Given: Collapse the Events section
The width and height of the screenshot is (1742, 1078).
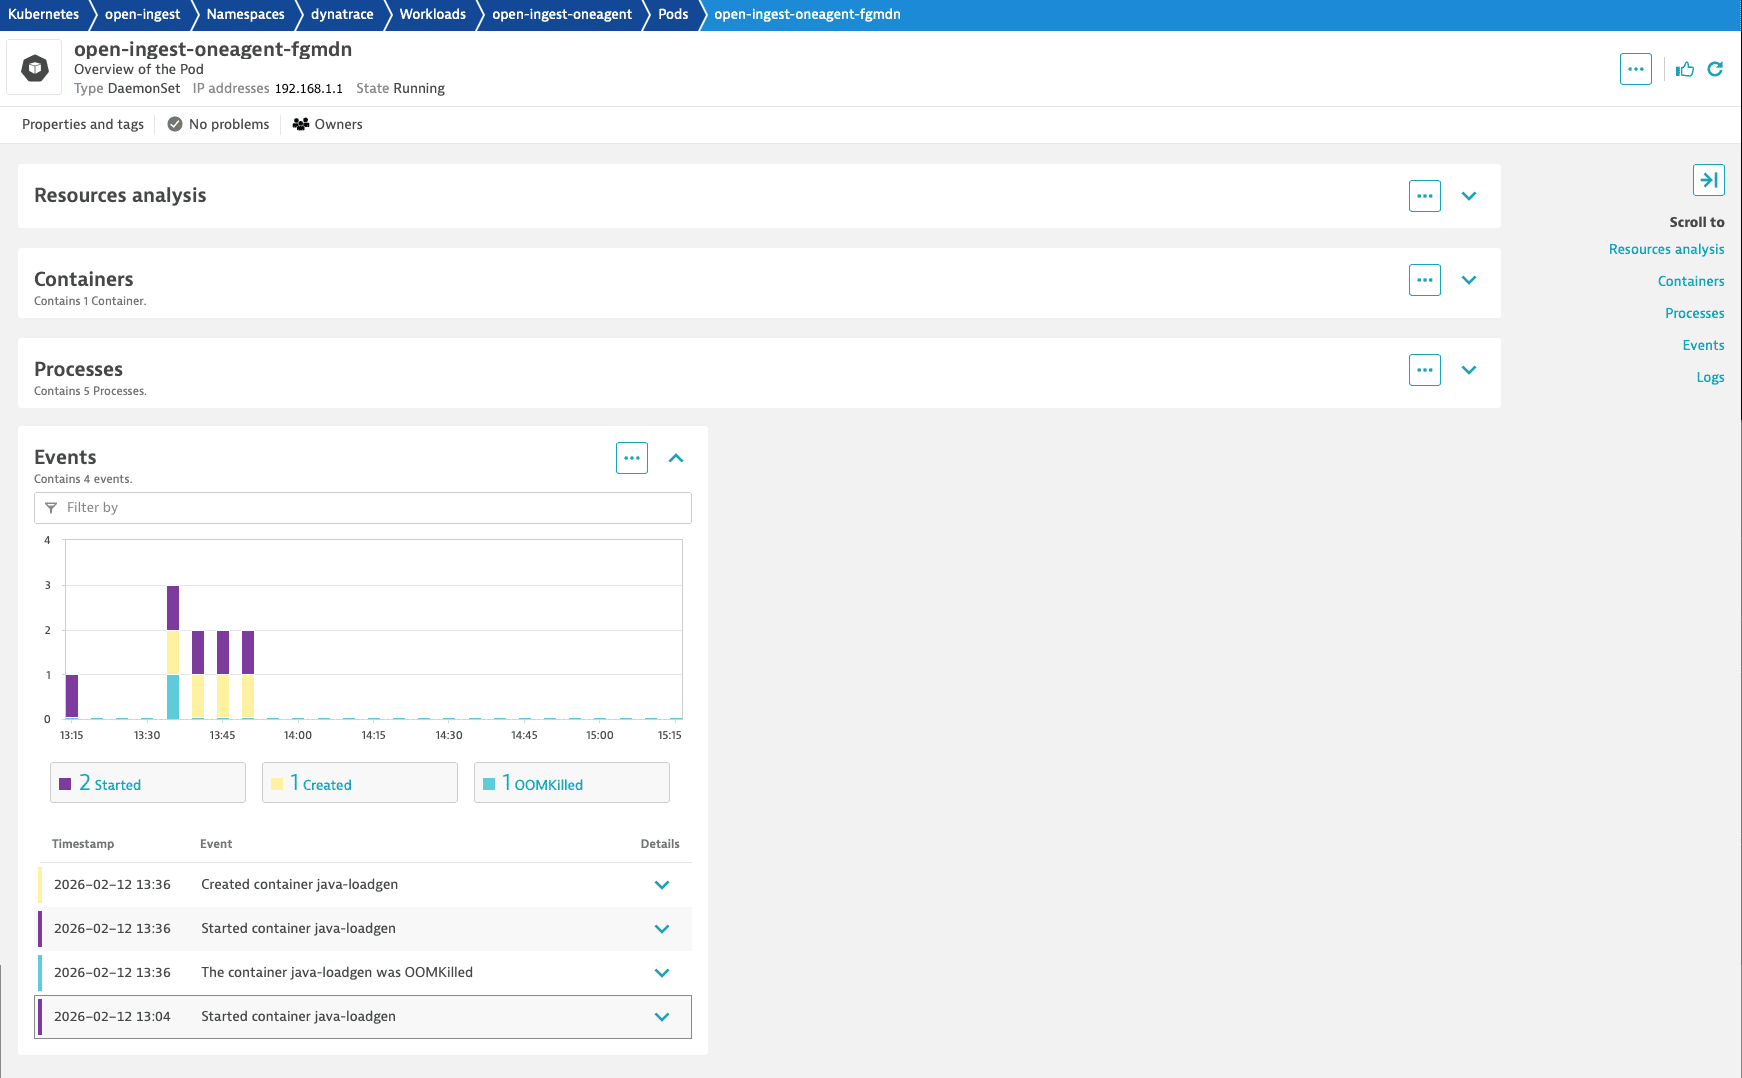Looking at the screenshot, I should 676,458.
